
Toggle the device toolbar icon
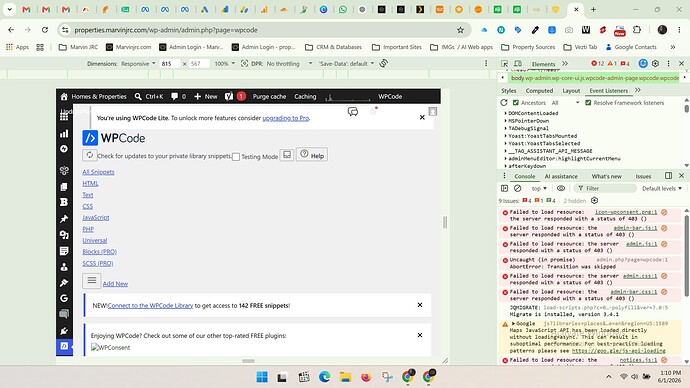[x=518, y=64]
